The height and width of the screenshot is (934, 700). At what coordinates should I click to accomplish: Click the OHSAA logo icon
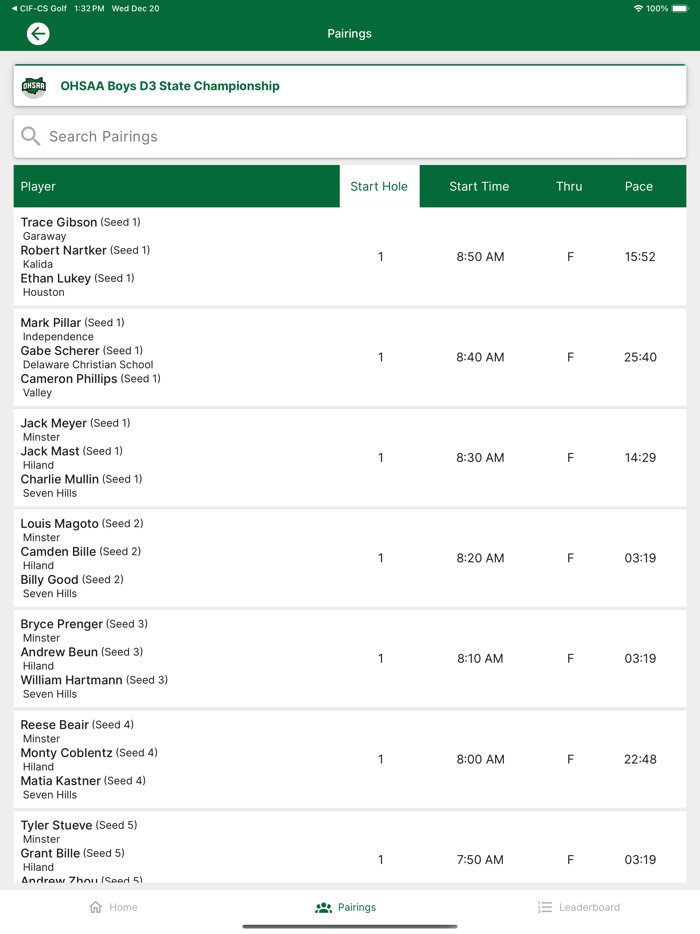point(33,86)
